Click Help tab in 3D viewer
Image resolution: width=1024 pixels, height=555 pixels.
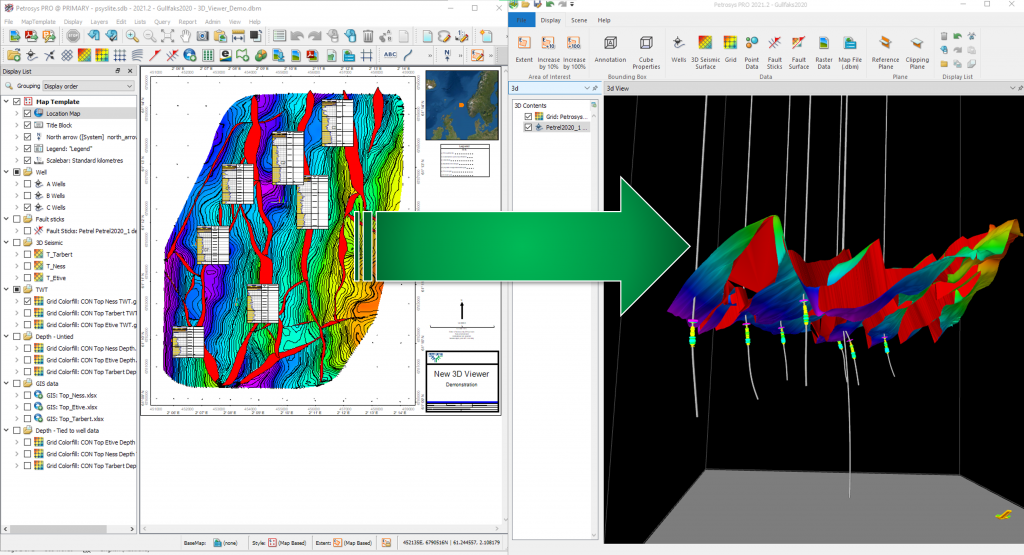pos(604,20)
